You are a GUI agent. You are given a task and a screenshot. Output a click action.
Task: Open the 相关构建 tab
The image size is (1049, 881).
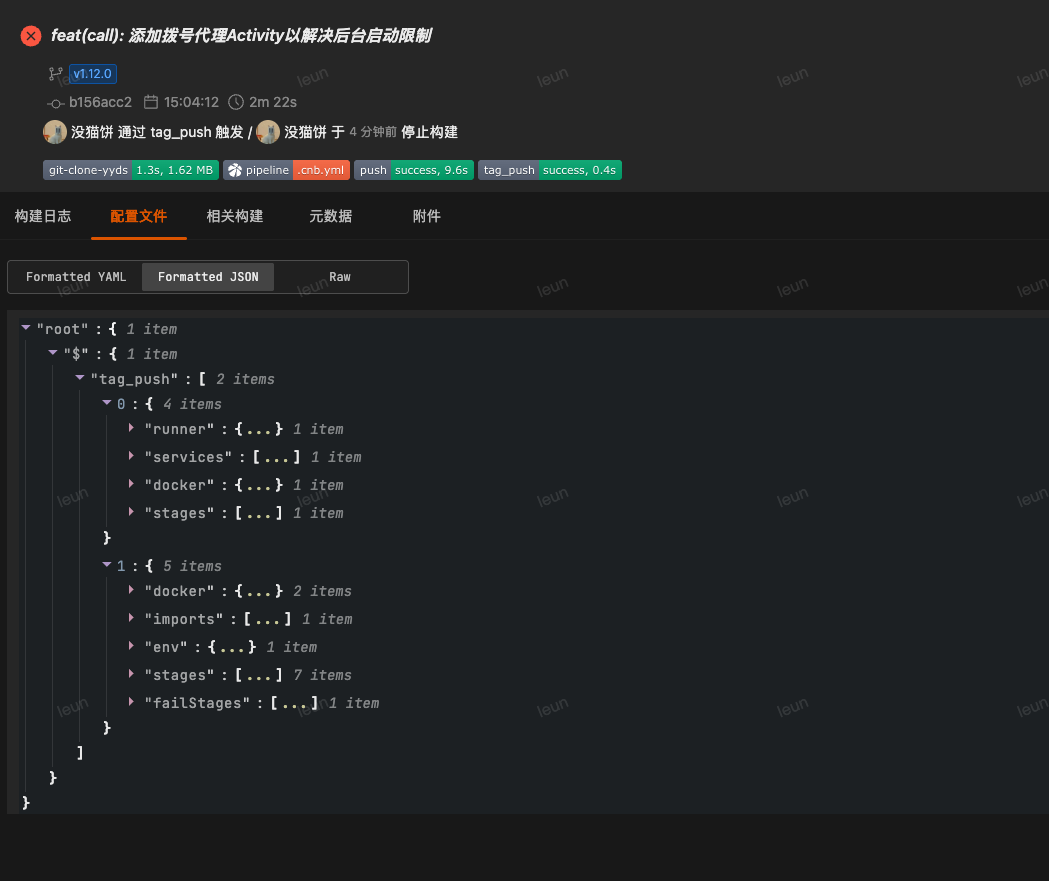(x=235, y=216)
